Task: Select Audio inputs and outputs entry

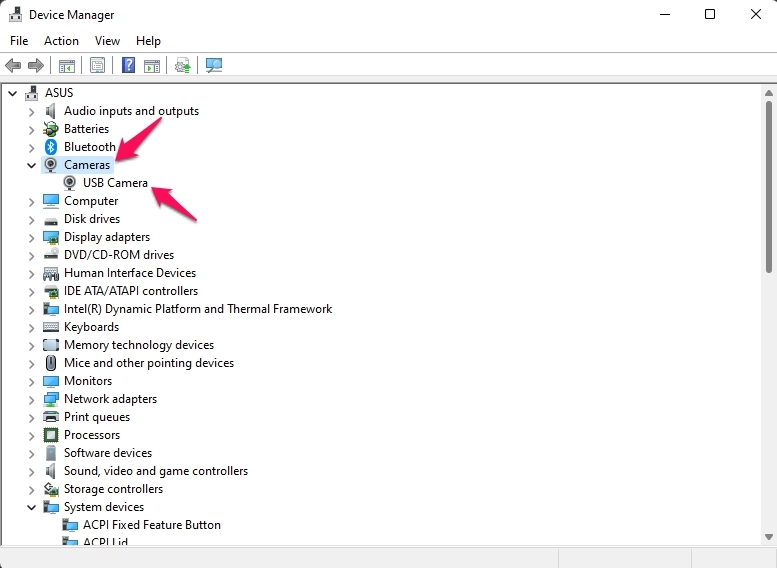Action: click(x=131, y=111)
